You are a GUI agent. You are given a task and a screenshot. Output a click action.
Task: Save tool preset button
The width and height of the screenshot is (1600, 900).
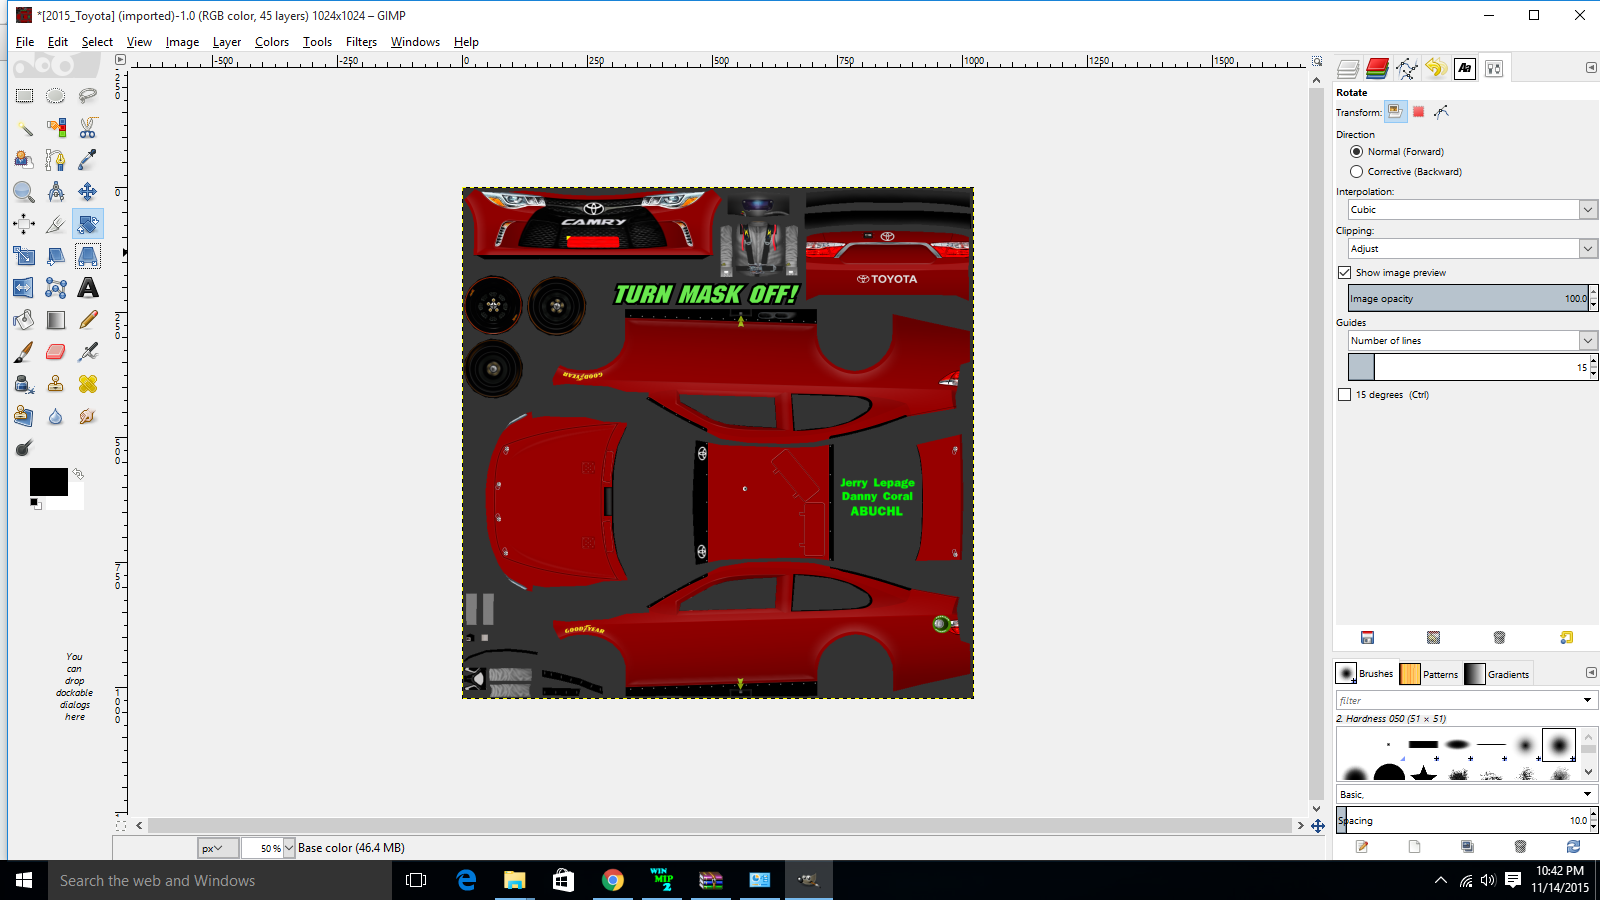(1367, 638)
